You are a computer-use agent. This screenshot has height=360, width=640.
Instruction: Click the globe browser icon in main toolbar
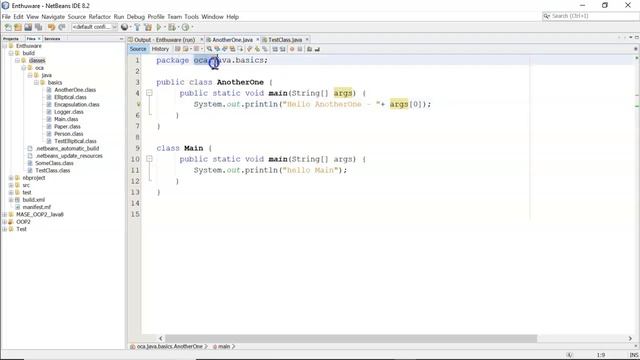pos(124,27)
